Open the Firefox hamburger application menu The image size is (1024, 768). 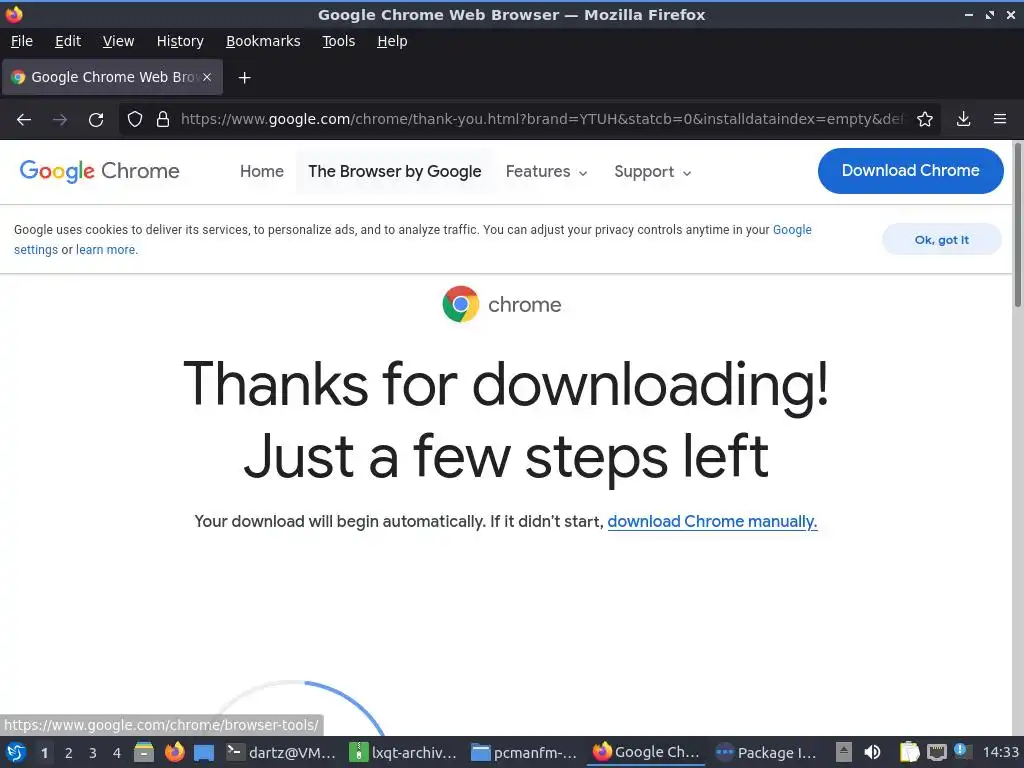click(1000, 120)
